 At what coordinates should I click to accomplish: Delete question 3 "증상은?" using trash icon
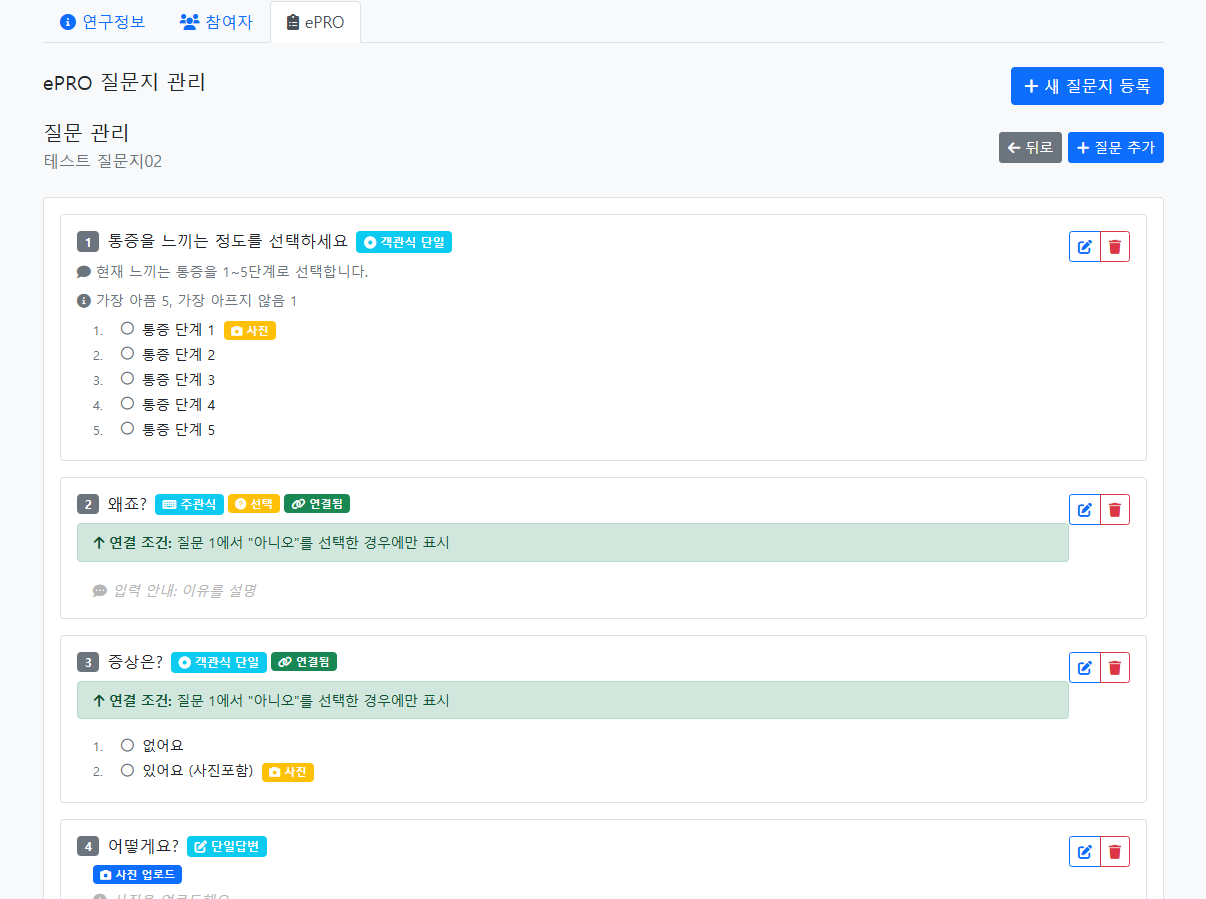[x=1114, y=667]
